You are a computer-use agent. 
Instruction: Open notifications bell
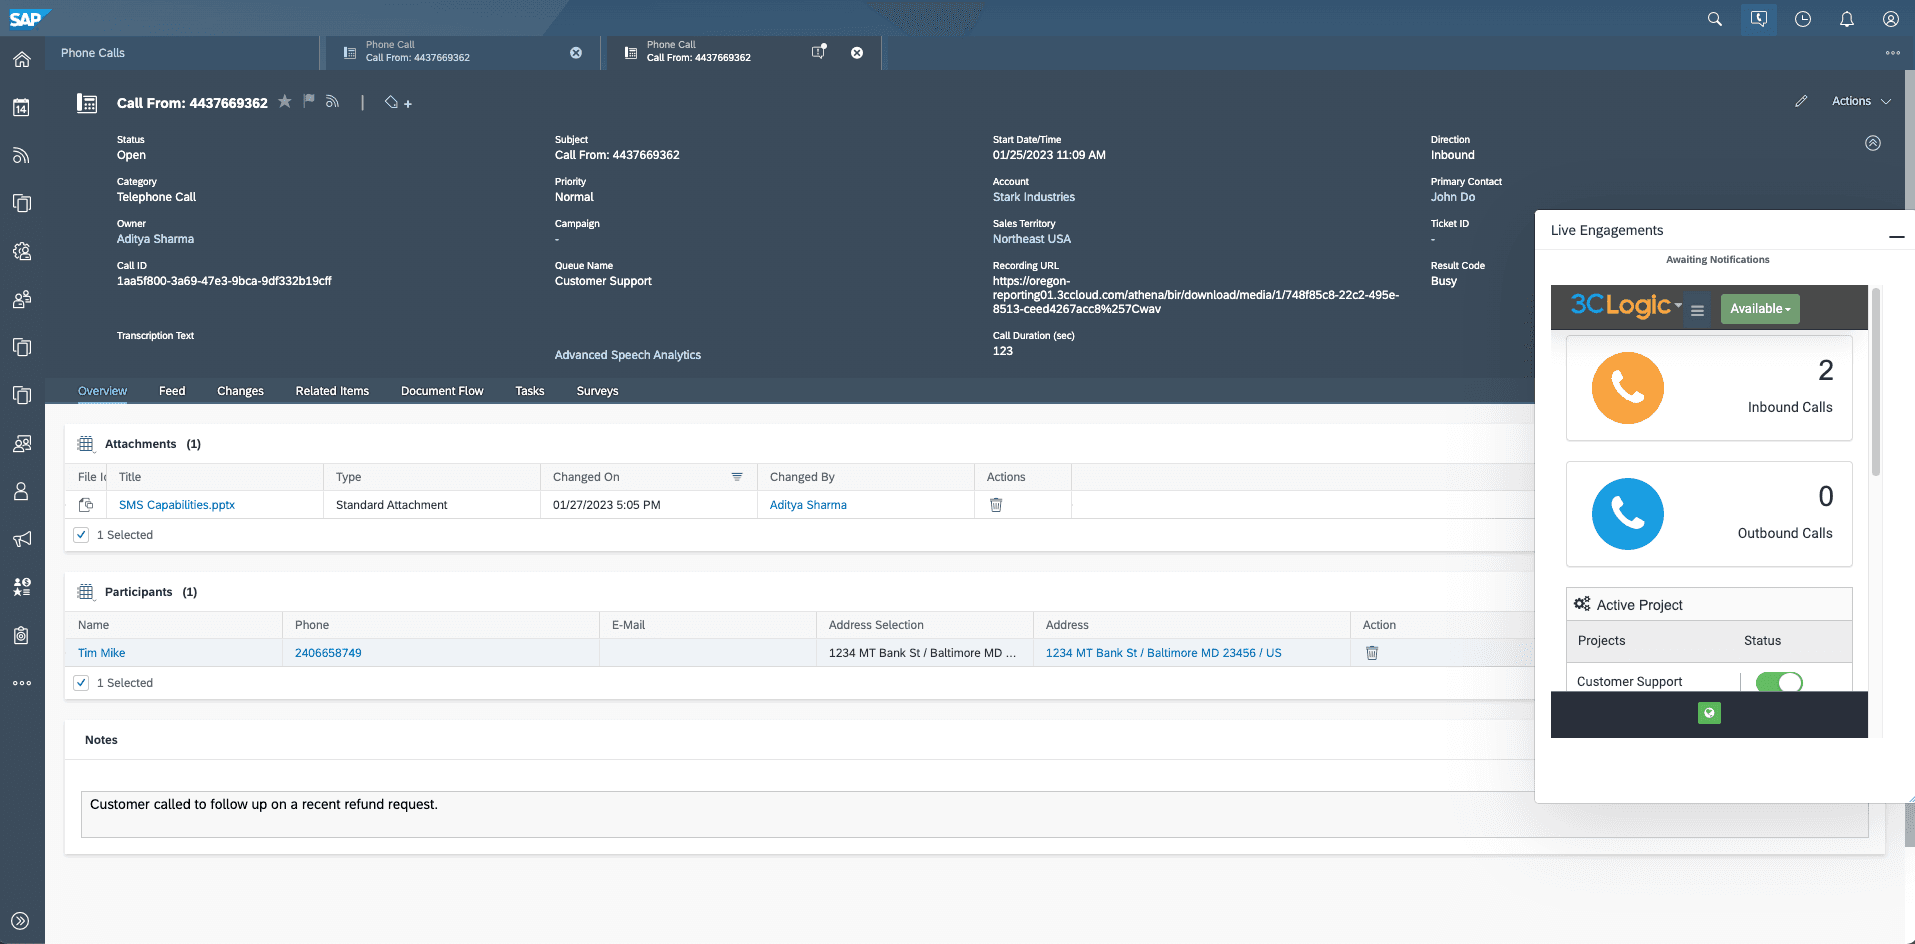[1847, 19]
